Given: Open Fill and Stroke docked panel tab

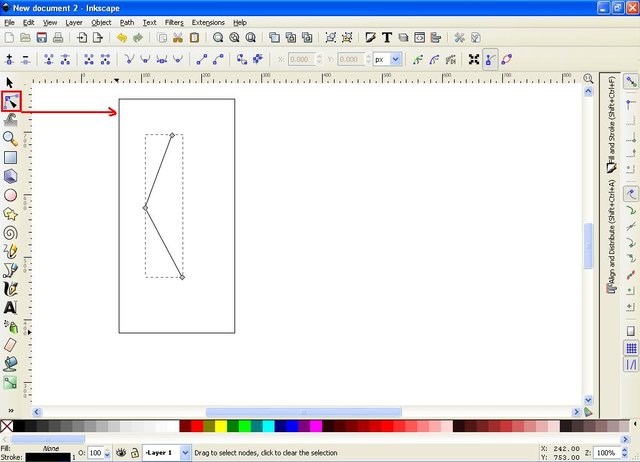Looking at the screenshot, I should (x=611, y=125).
